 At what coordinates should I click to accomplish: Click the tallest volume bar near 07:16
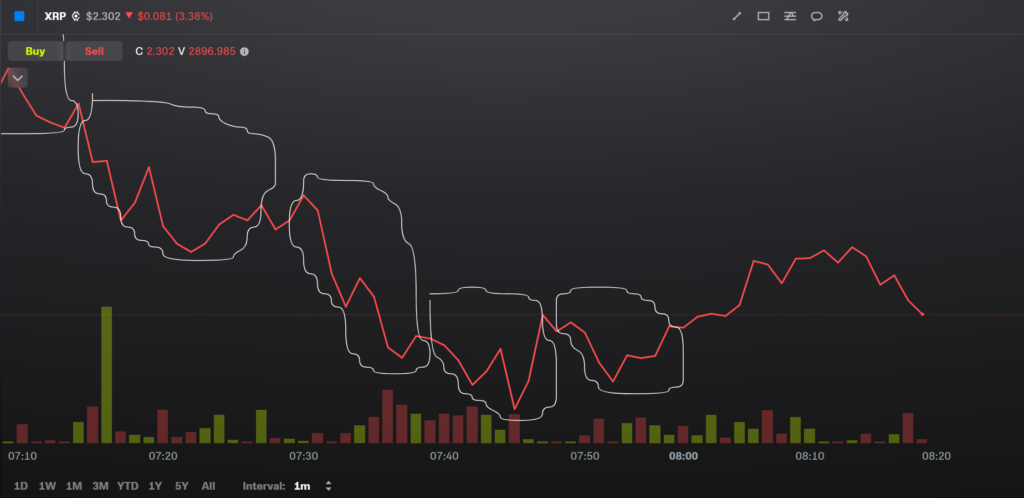[x=106, y=375]
